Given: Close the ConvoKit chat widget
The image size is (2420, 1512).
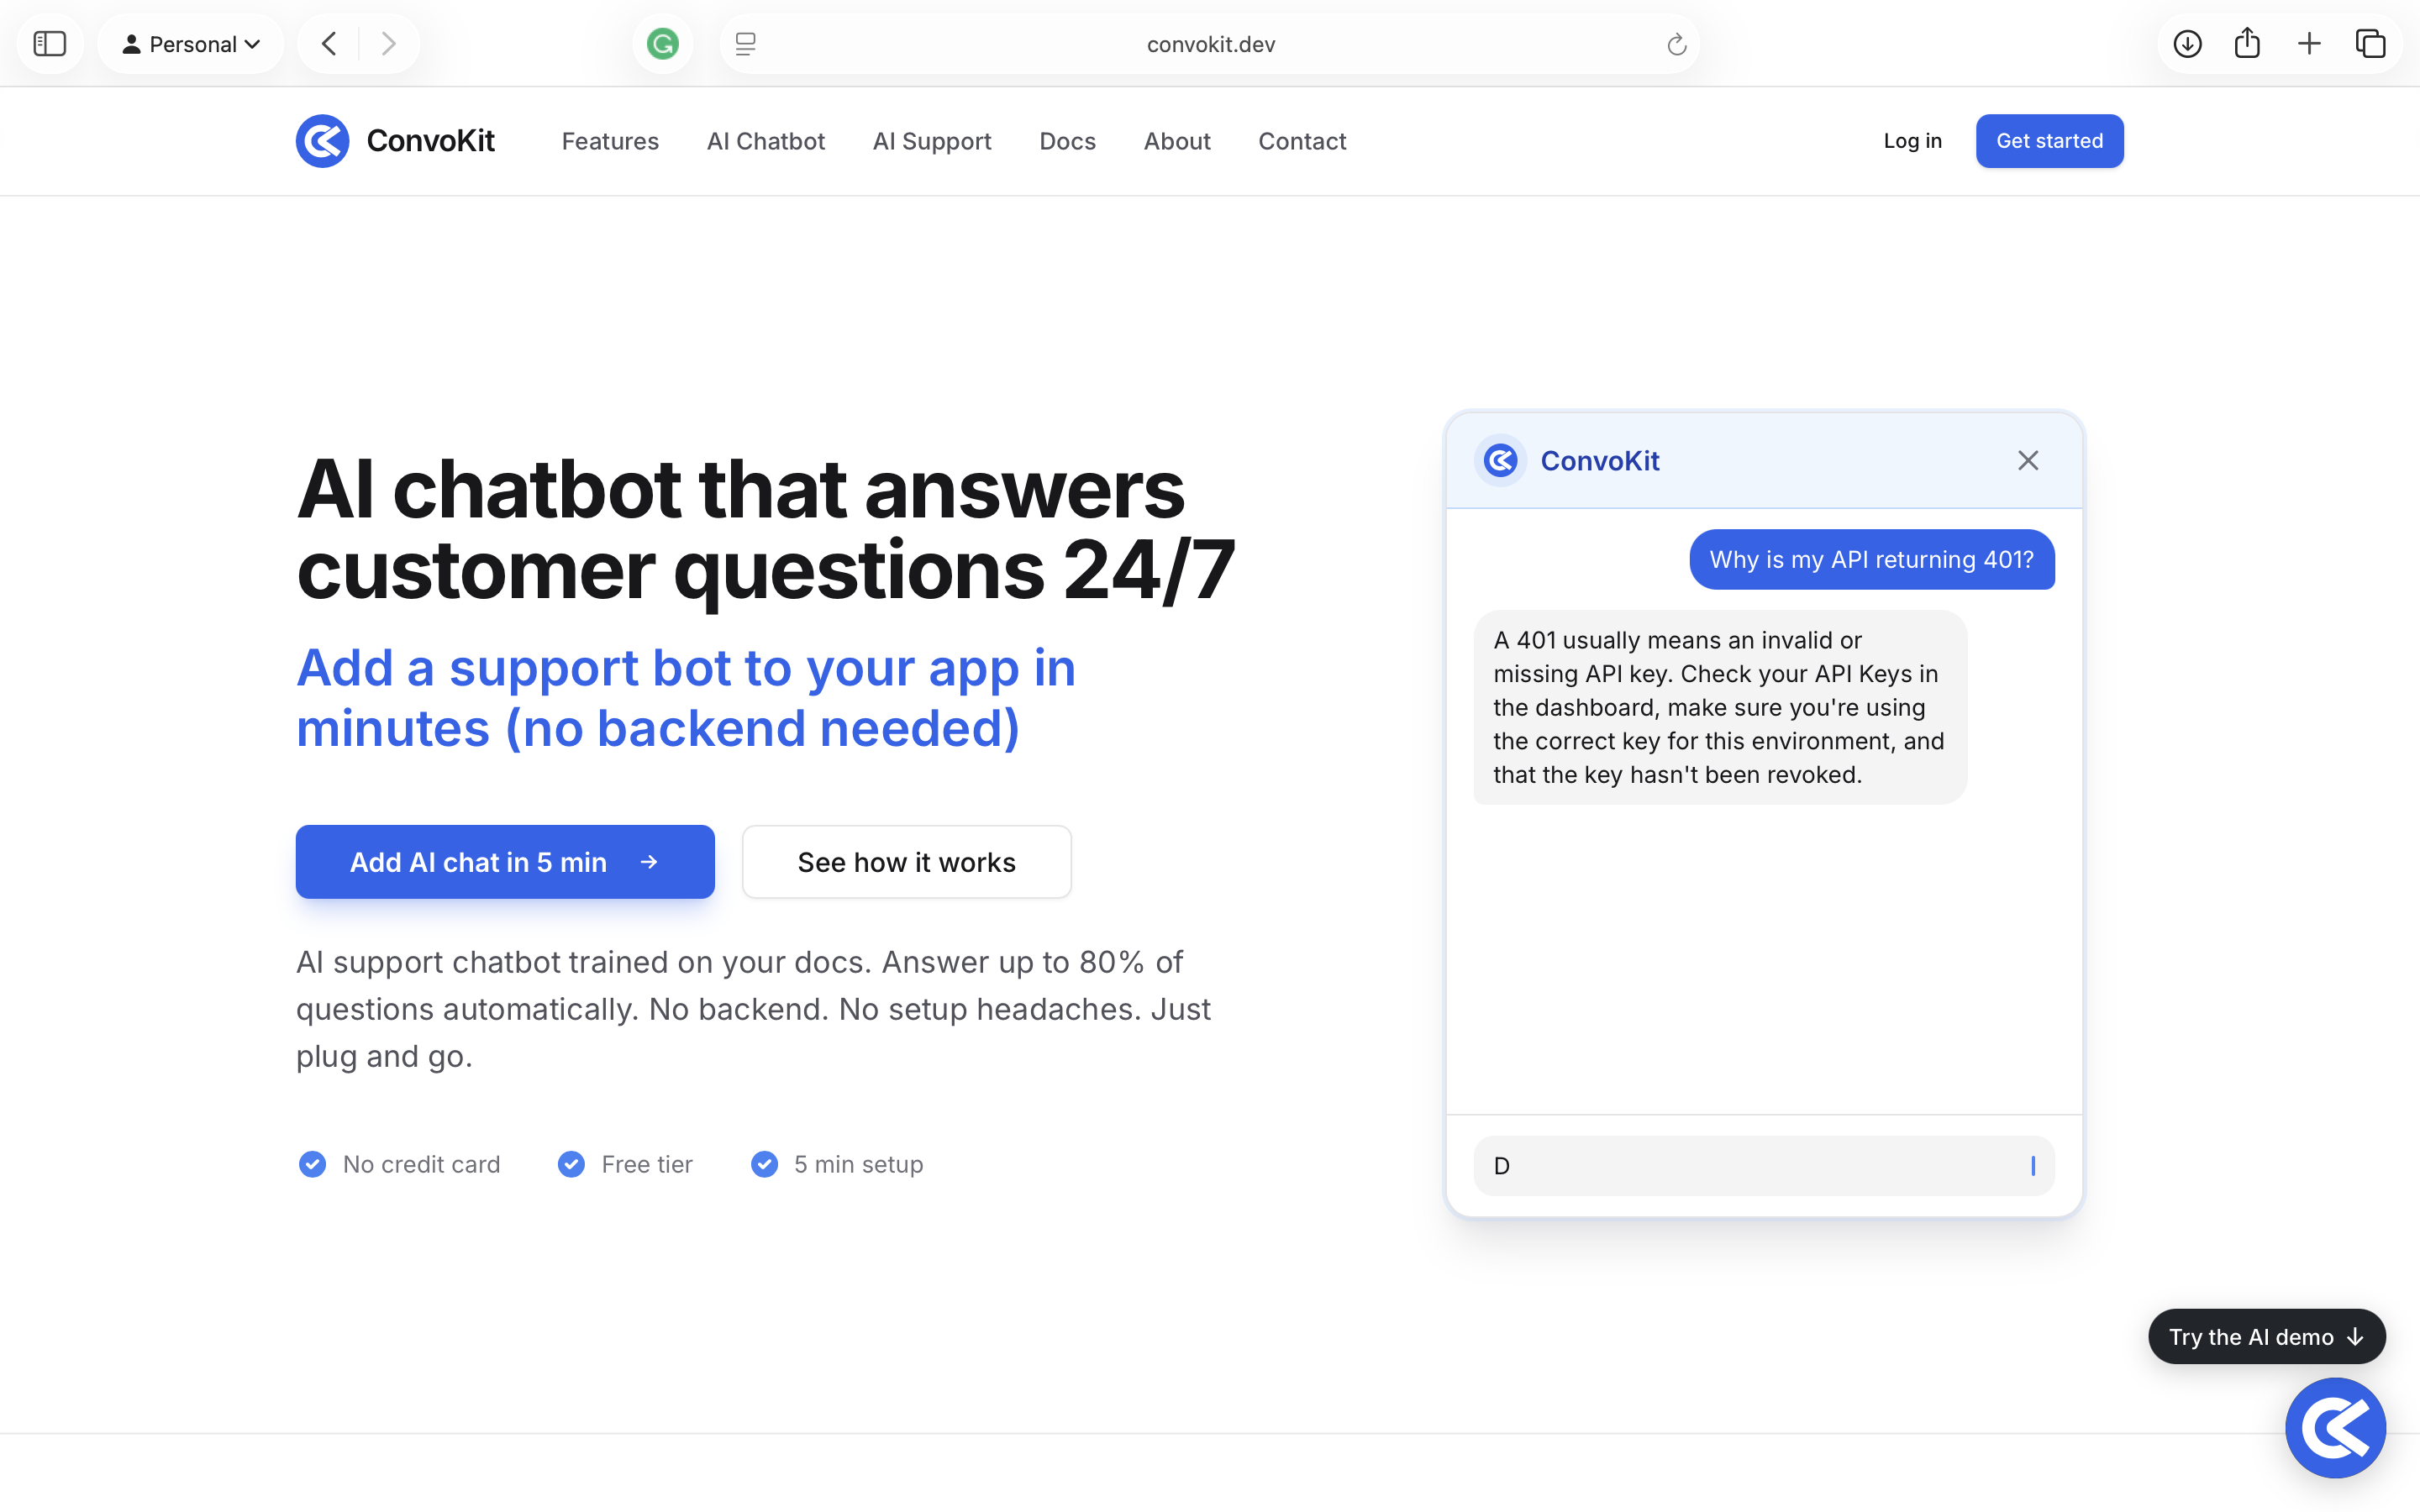Looking at the screenshot, I should 2027,460.
